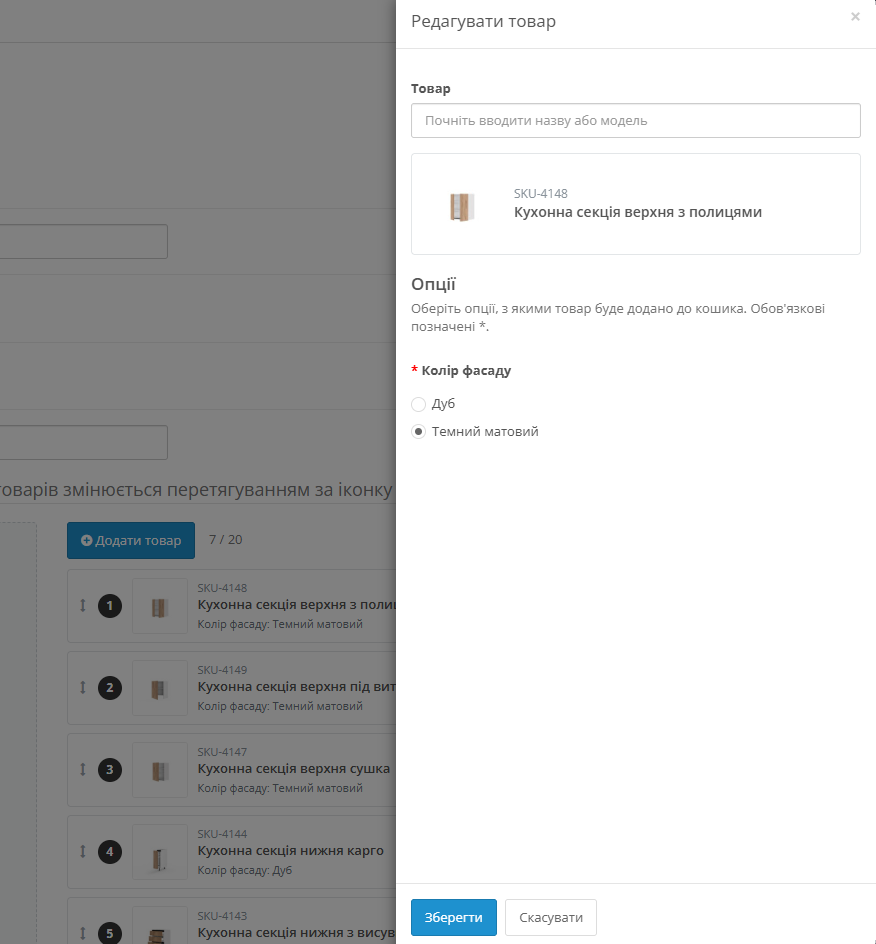This screenshot has height=944, width=876.
Task: Click the drag handle icon of item 5
Action: click(x=83, y=933)
